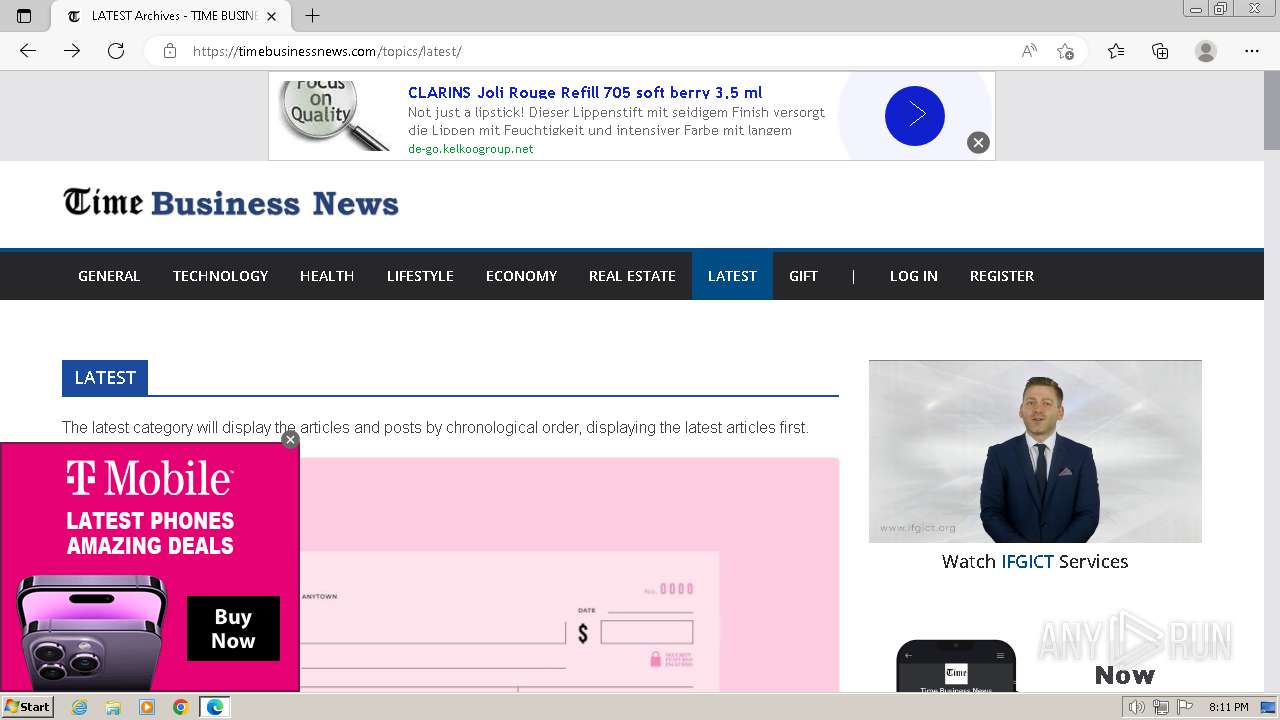Open a new browser tab
Screen dimensions: 1280x720
click(x=313, y=16)
